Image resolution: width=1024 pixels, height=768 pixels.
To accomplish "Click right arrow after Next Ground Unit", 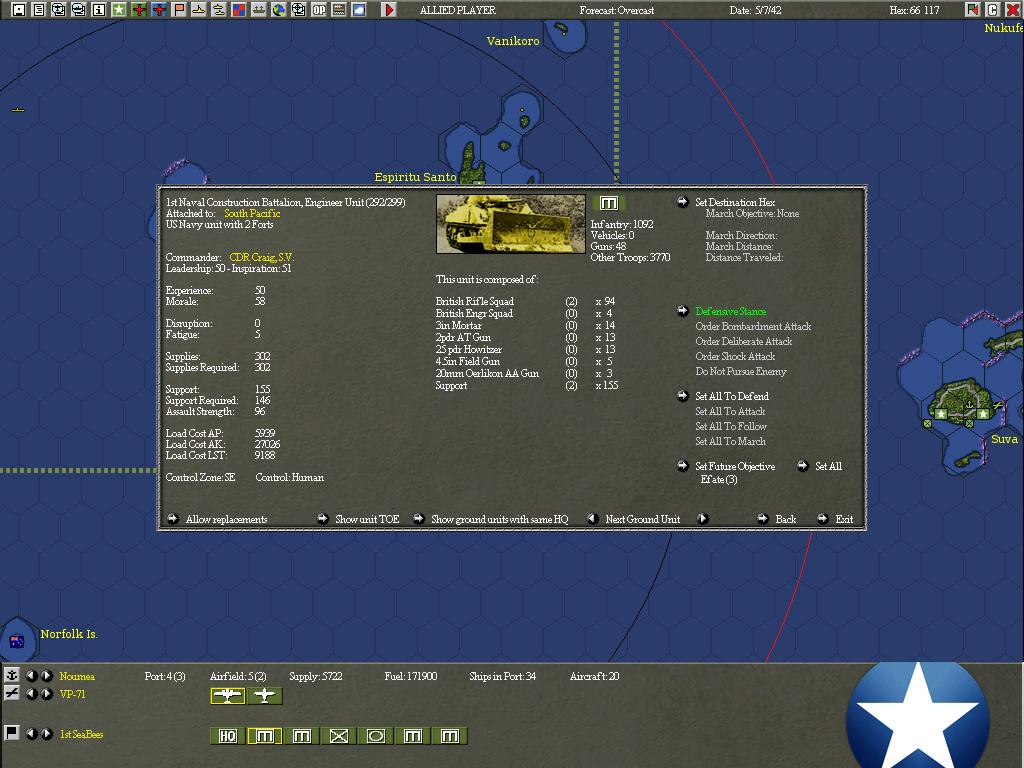I will point(703,519).
